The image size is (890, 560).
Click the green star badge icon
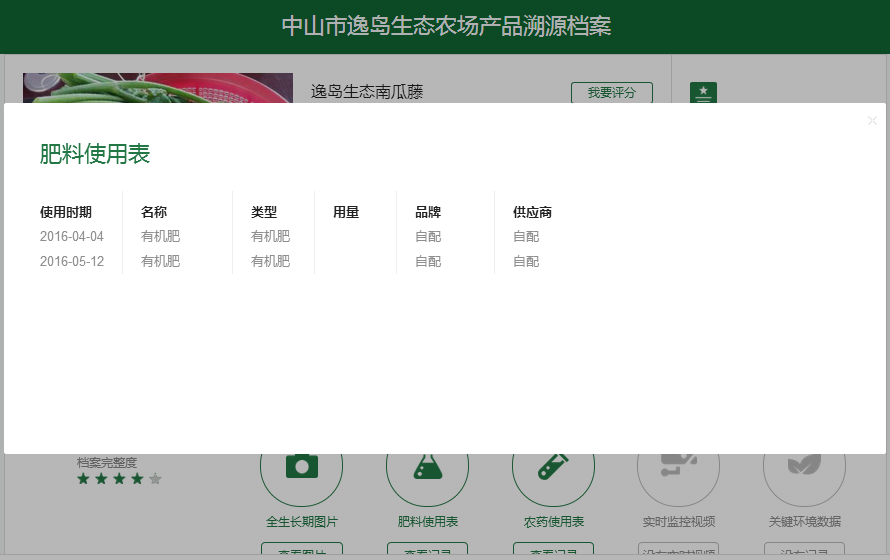pyautogui.click(x=703, y=92)
